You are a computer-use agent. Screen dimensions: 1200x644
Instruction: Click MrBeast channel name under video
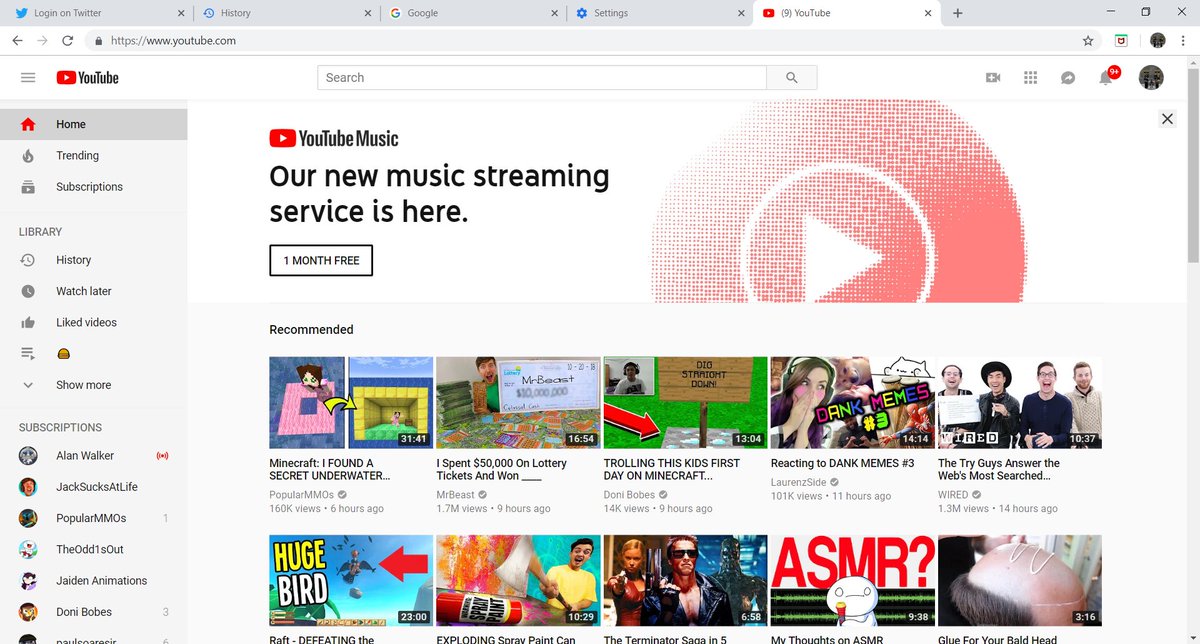point(455,495)
